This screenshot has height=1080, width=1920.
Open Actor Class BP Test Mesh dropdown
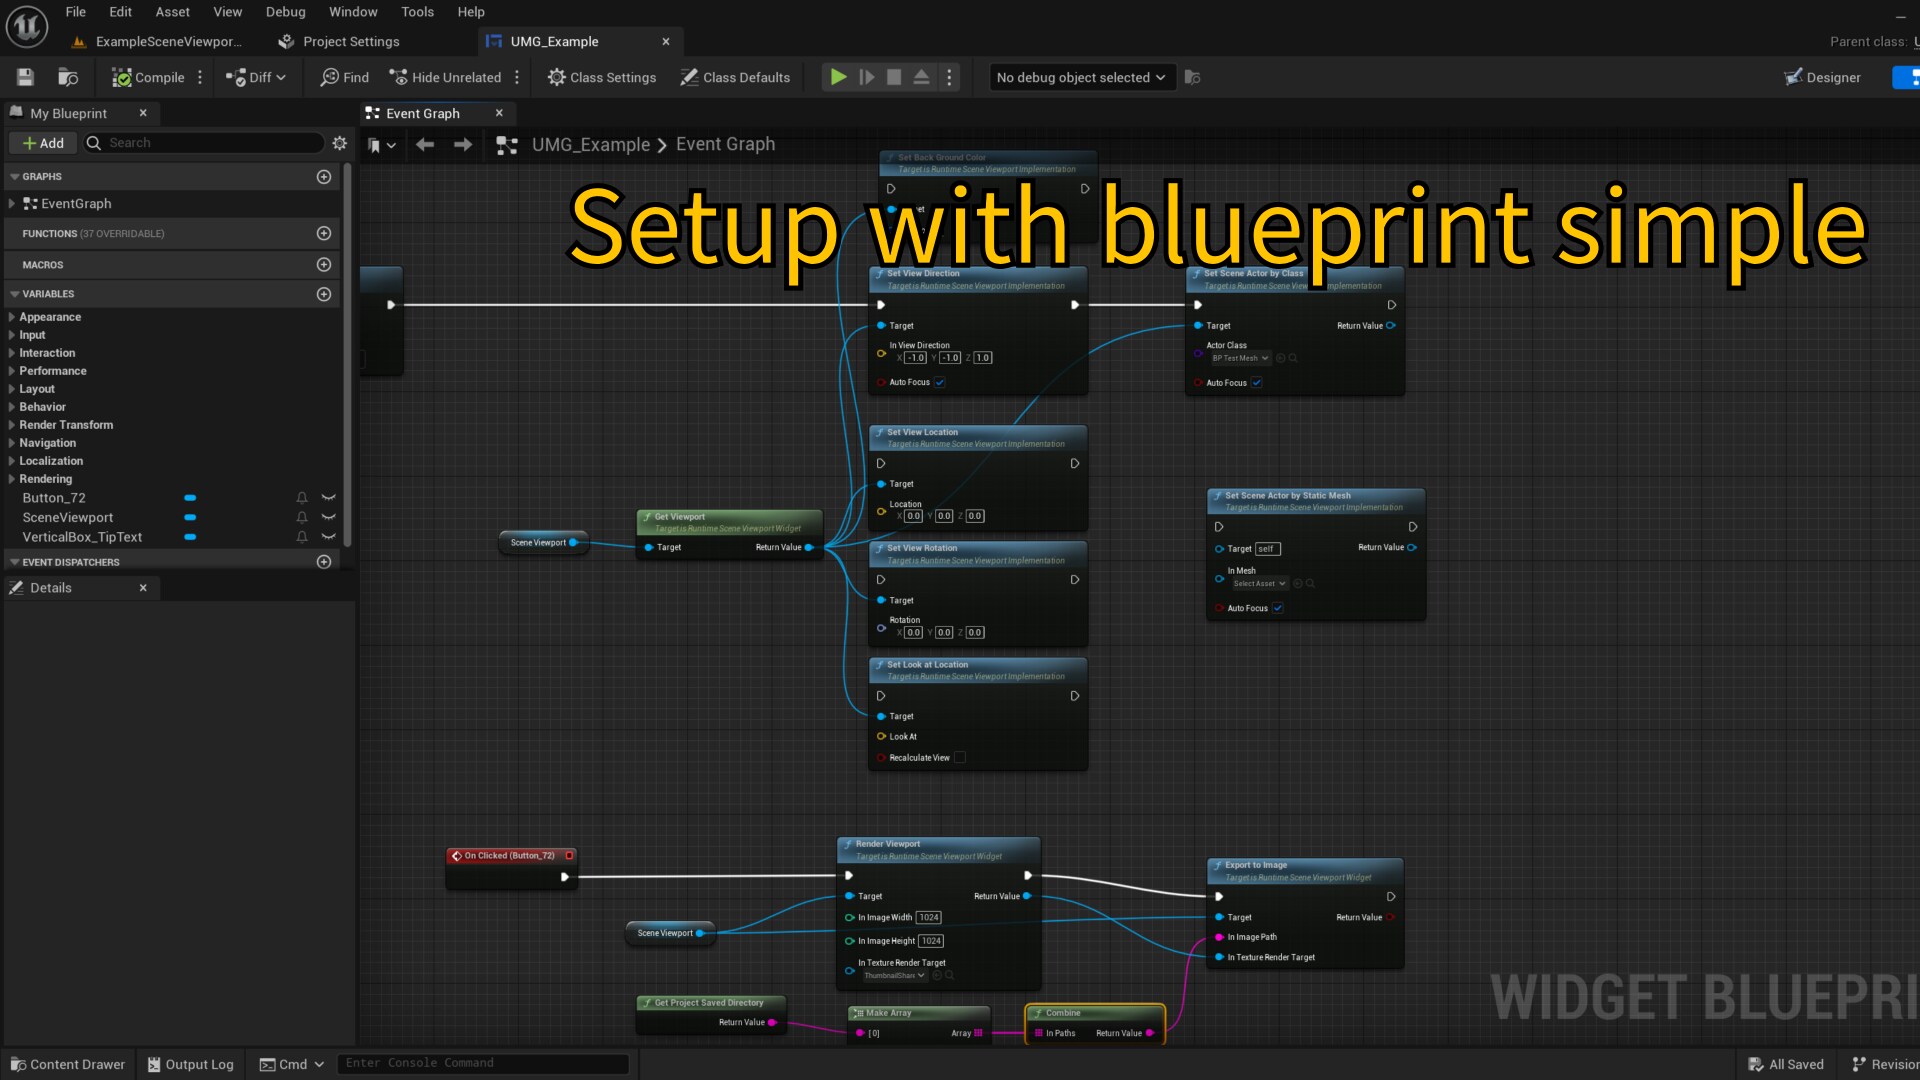[x=1240, y=358]
